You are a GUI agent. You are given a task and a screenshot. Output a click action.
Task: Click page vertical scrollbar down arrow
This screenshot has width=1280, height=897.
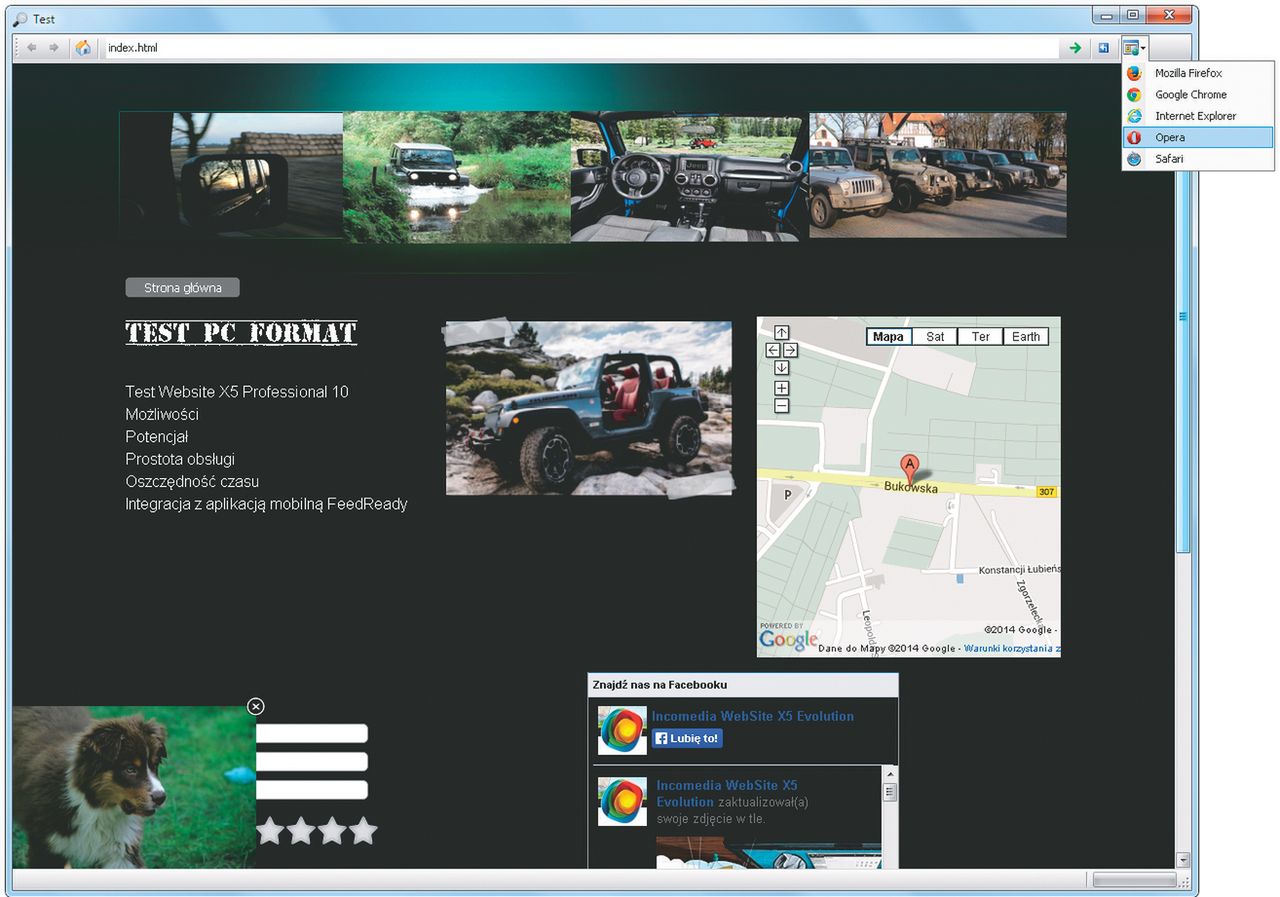pyautogui.click(x=1183, y=859)
